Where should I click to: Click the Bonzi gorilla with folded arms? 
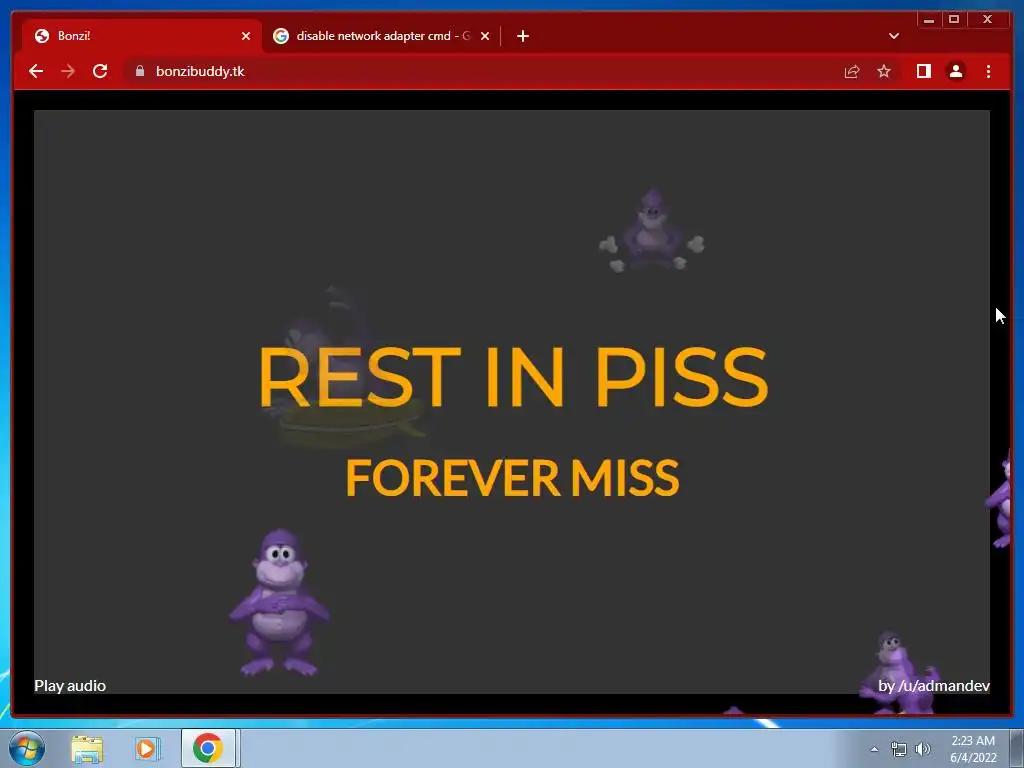click(x=280, y=602)
